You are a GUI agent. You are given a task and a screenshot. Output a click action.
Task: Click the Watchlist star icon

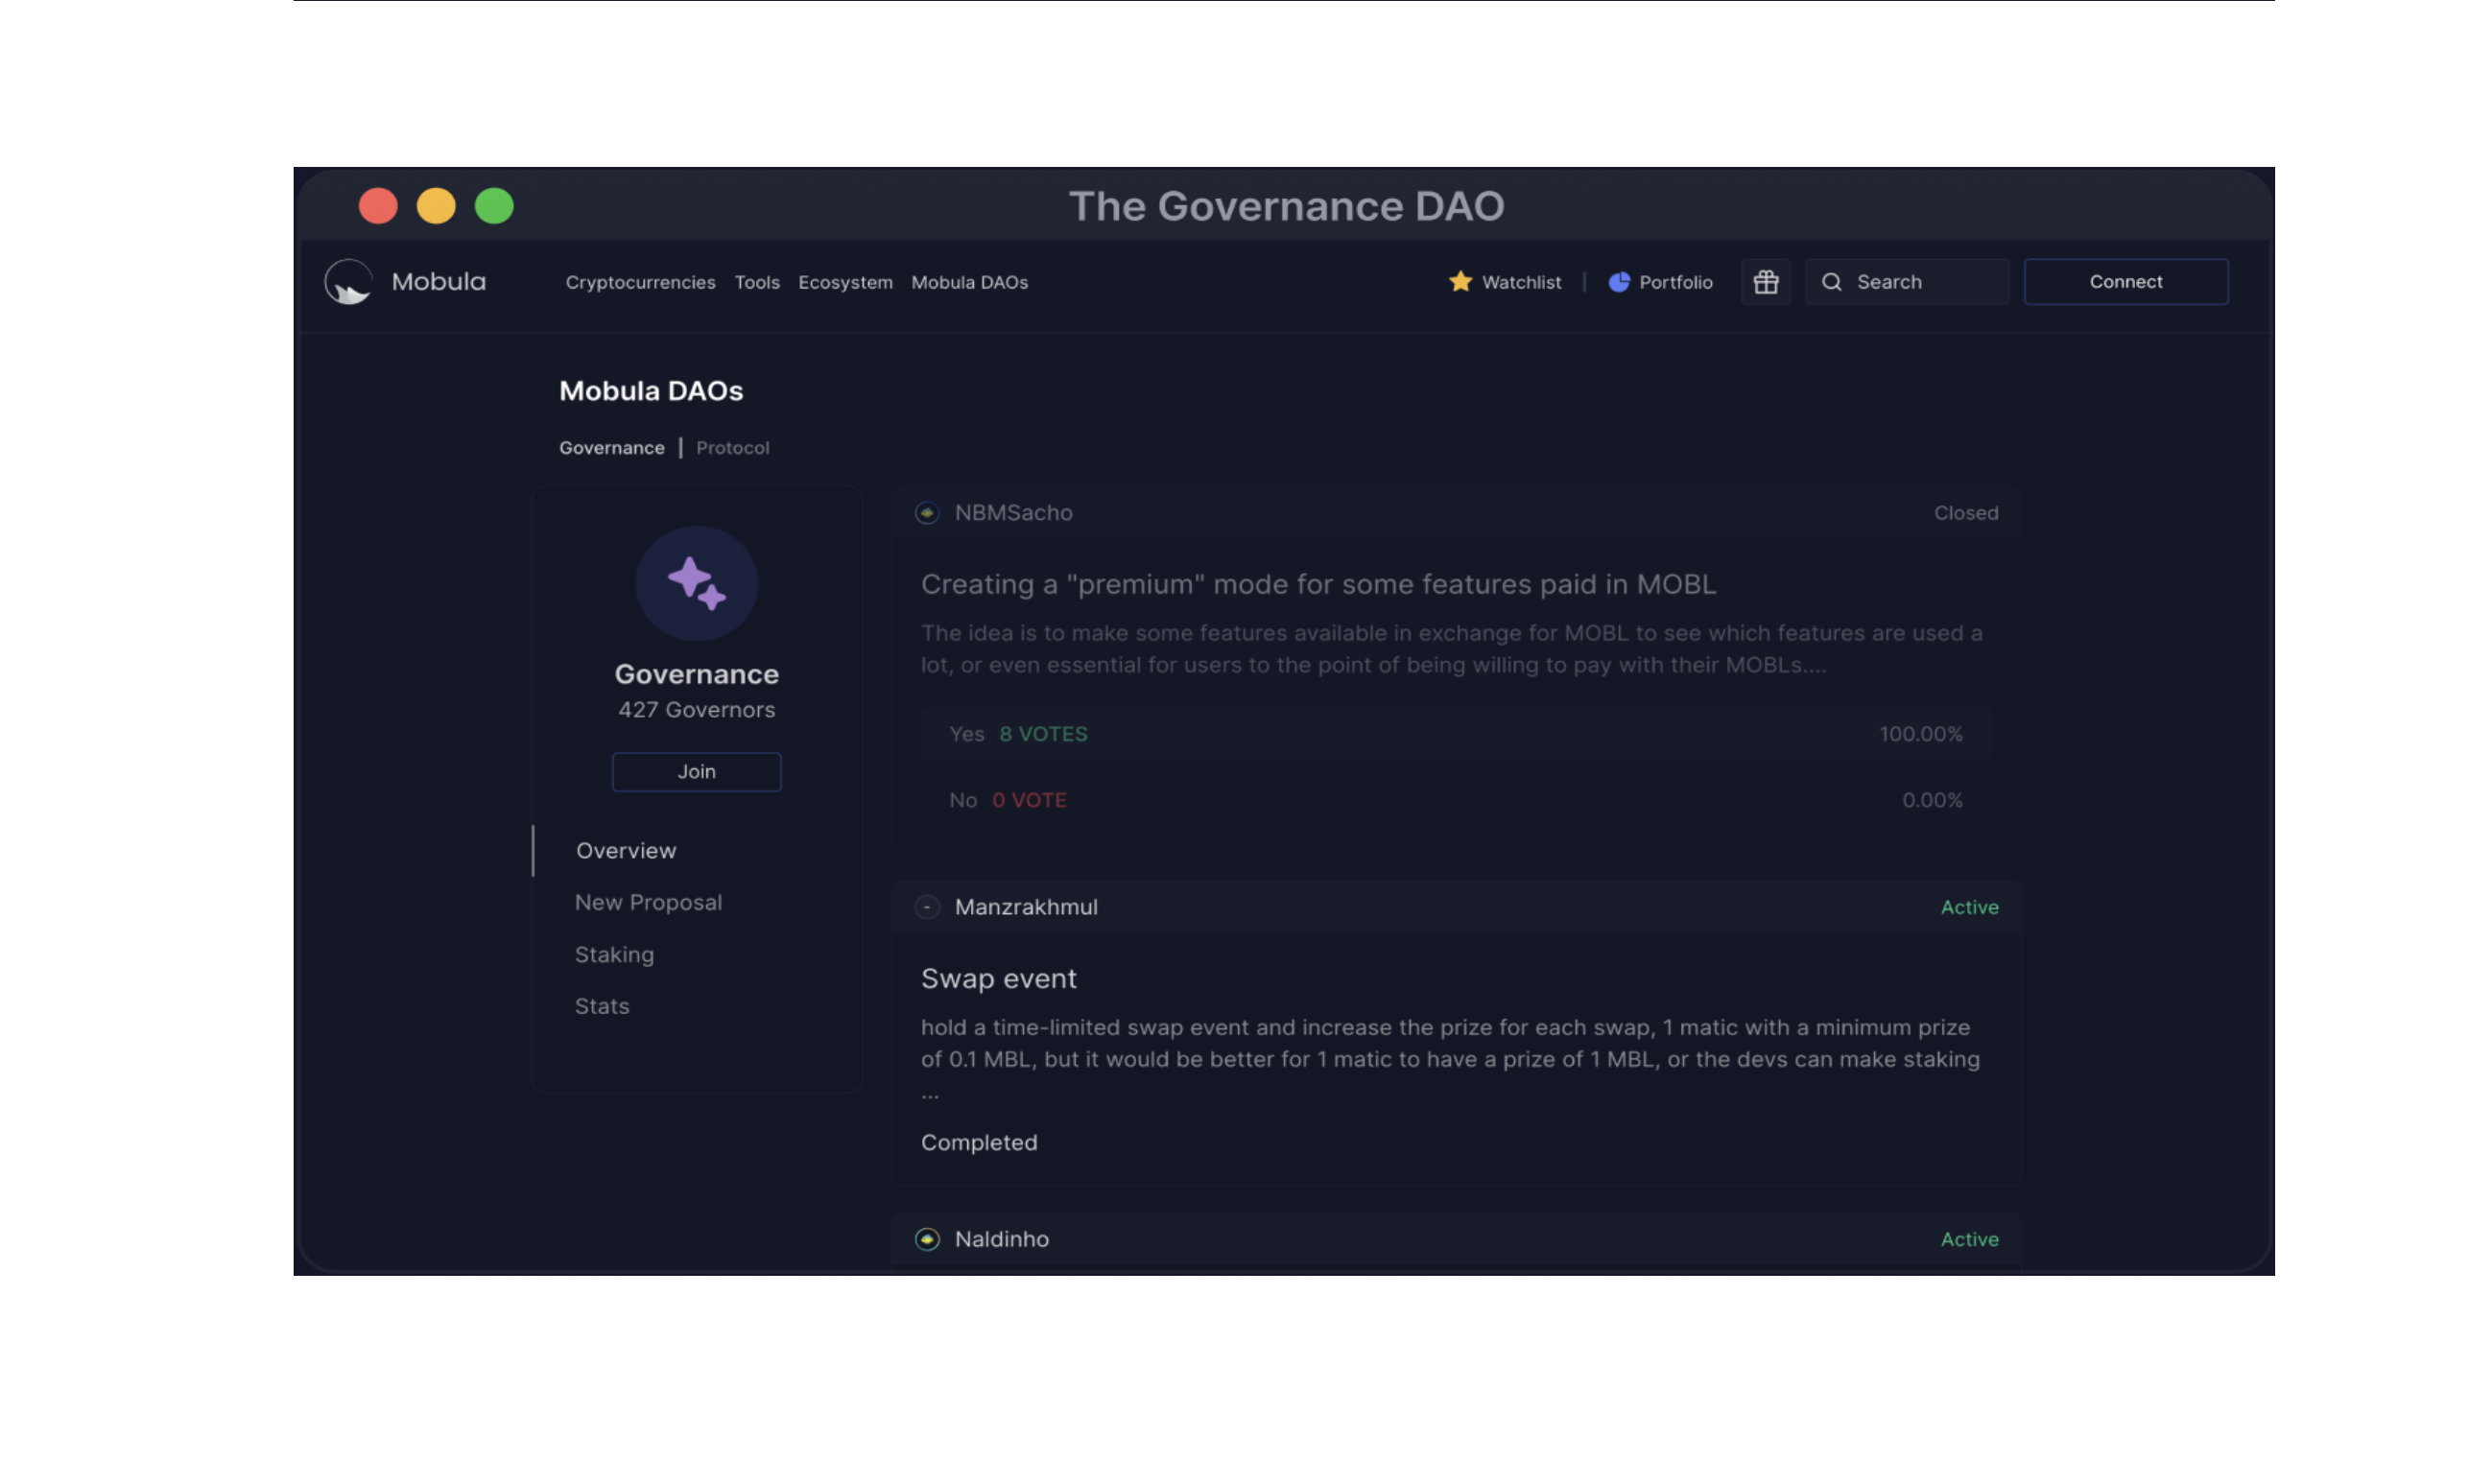pos(1460,282)
